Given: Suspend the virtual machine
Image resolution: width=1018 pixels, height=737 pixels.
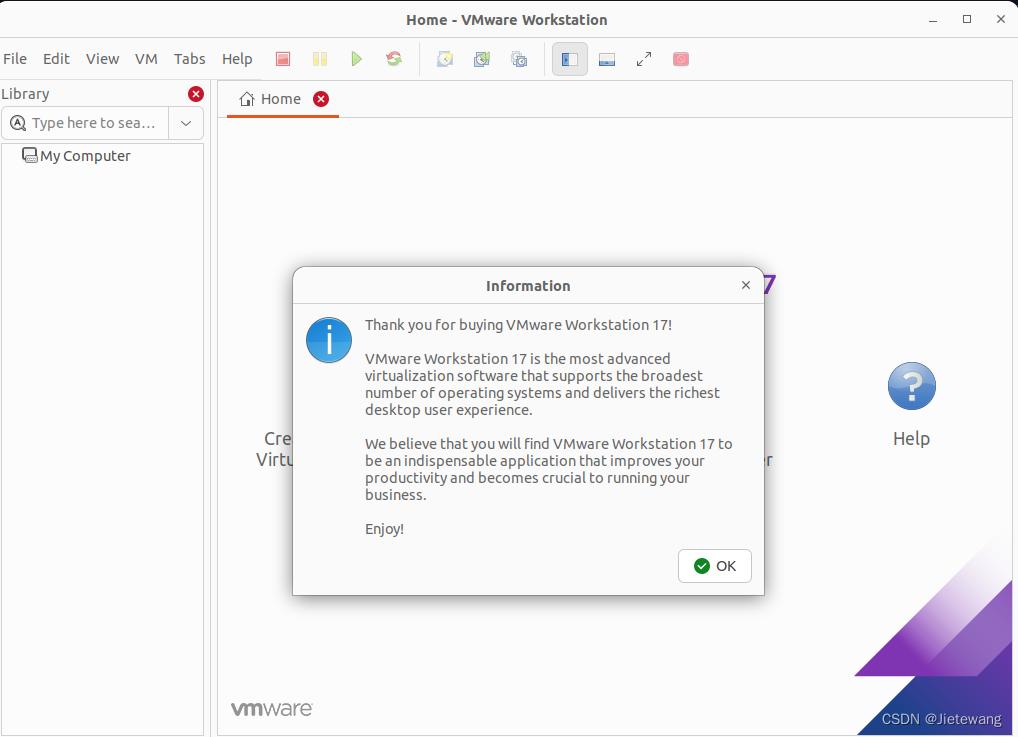Looking at the screenshot, I should click(320, 59).
